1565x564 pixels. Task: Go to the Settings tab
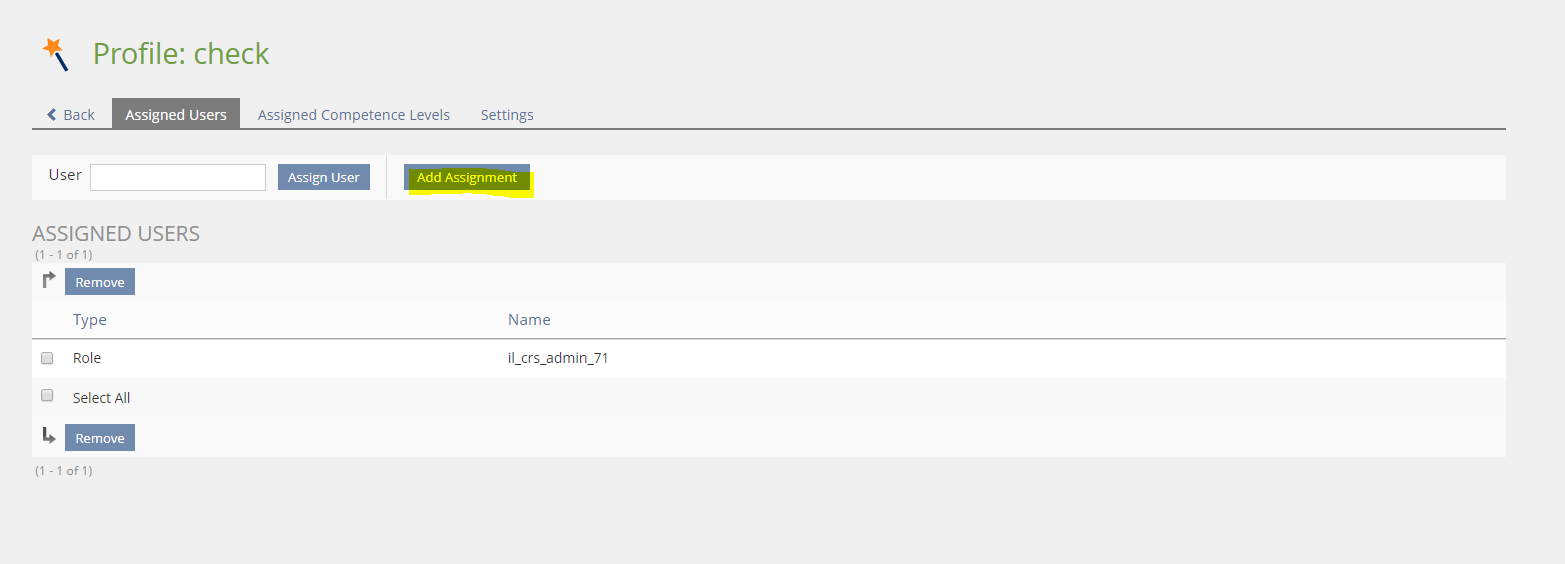coord(507,115)
